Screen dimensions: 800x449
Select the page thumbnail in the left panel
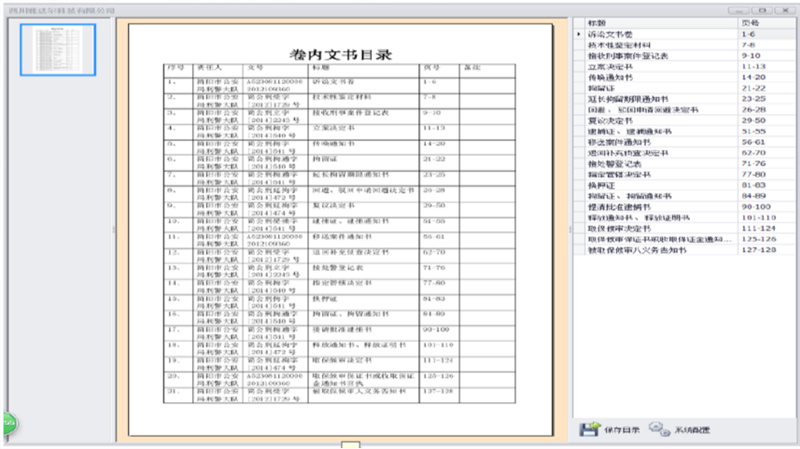[x=58, y=50]
